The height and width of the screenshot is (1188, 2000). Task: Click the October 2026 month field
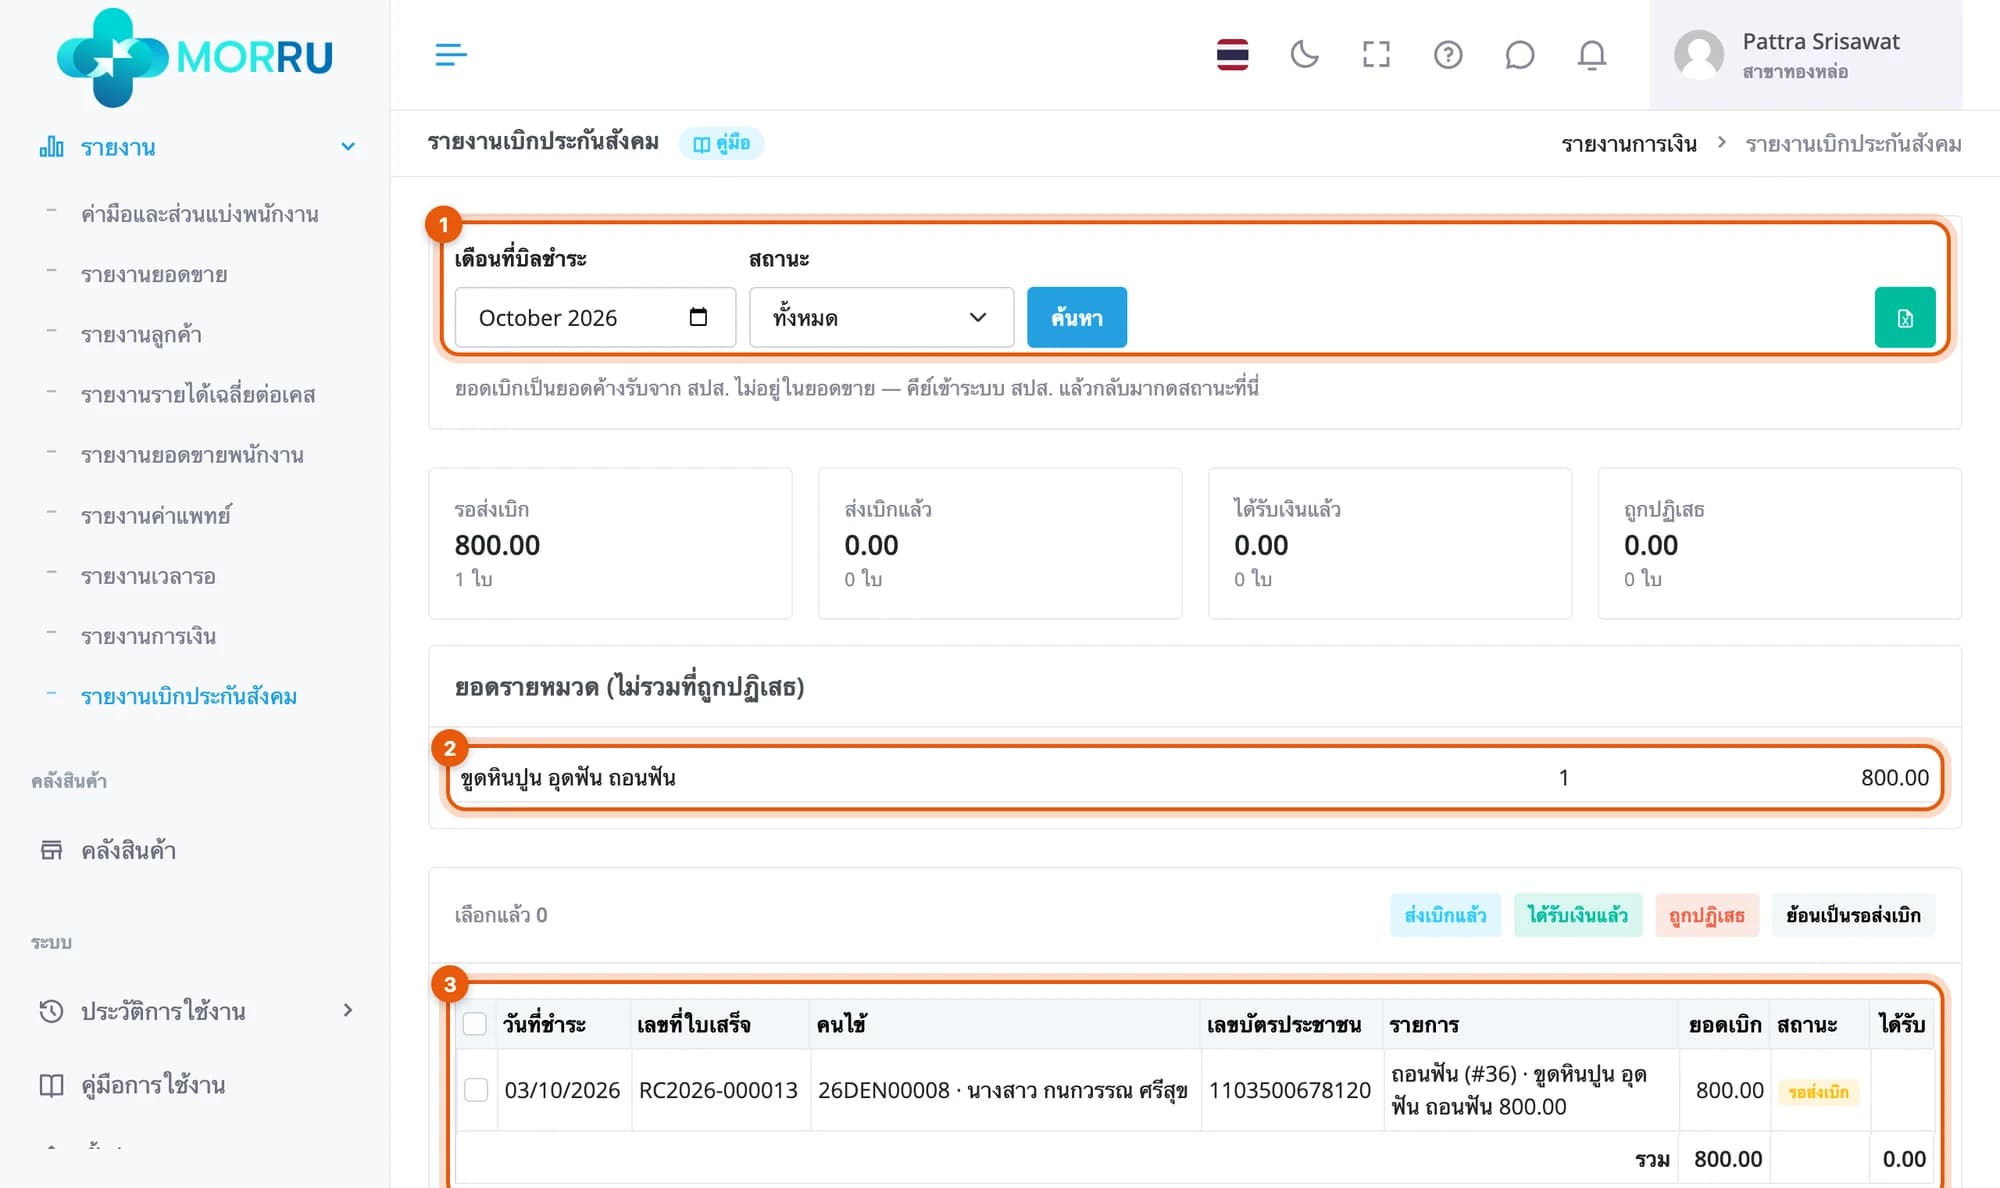click(595, 318)
